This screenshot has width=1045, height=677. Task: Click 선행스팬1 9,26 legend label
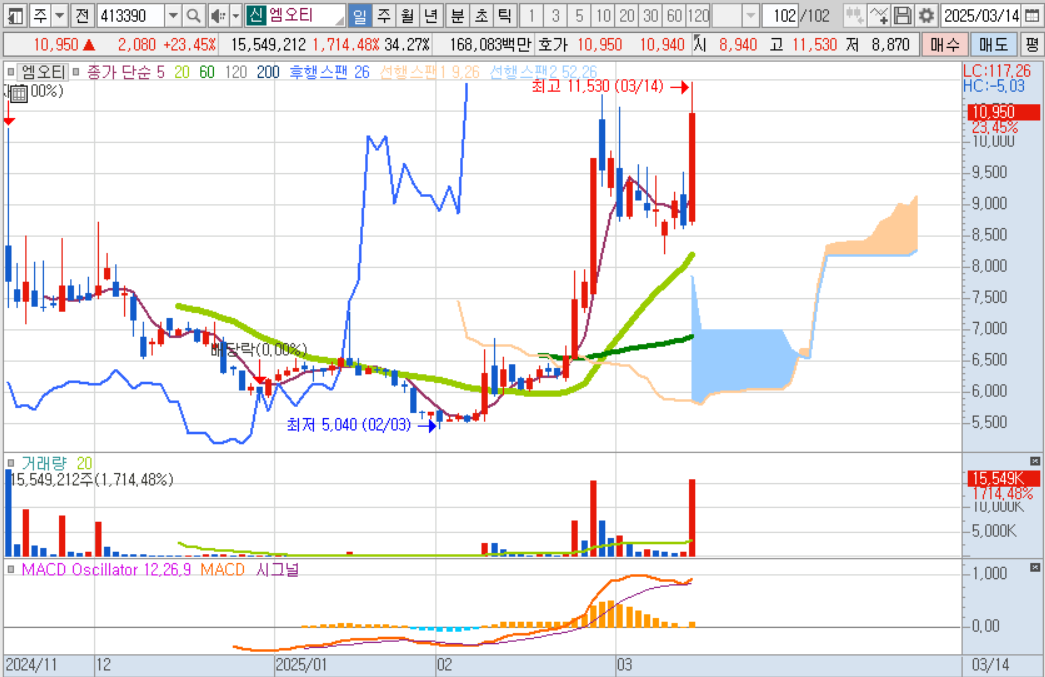coord(430,71)
